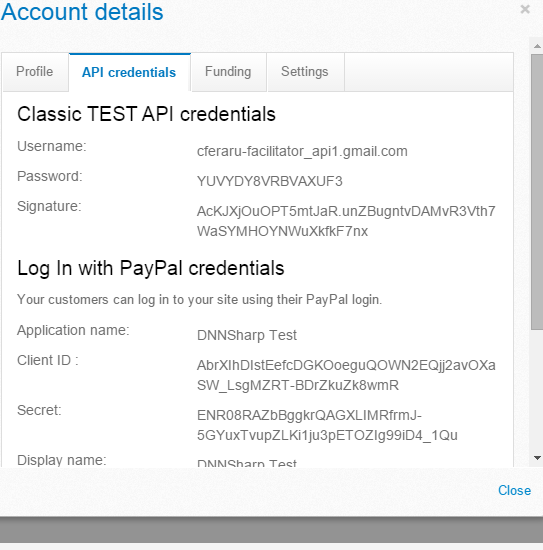The height and width of the screenshot is (550, 543).
Task: Click the scrollbar up arrow
Action: pos(537,46)
